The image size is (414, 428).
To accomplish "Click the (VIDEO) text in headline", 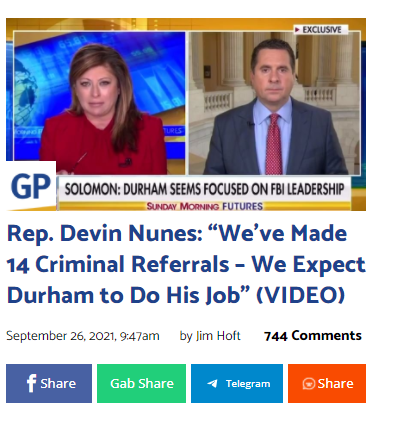I will pos(300,295).
